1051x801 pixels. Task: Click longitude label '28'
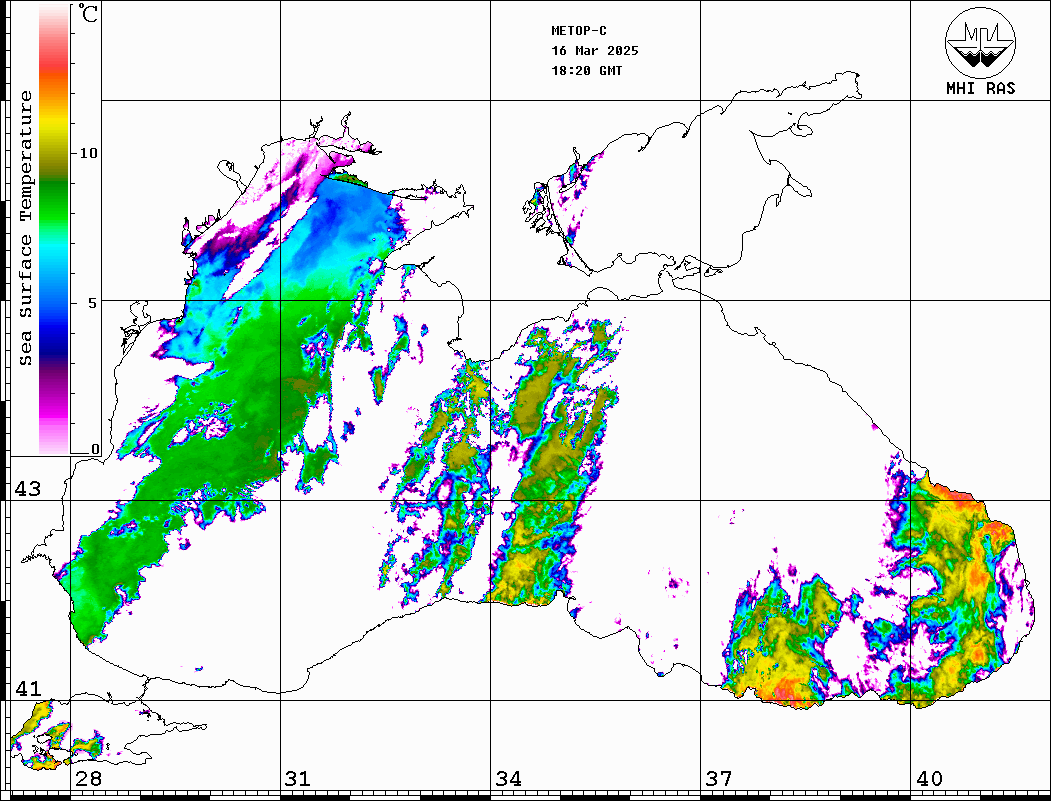coord(88,779)
